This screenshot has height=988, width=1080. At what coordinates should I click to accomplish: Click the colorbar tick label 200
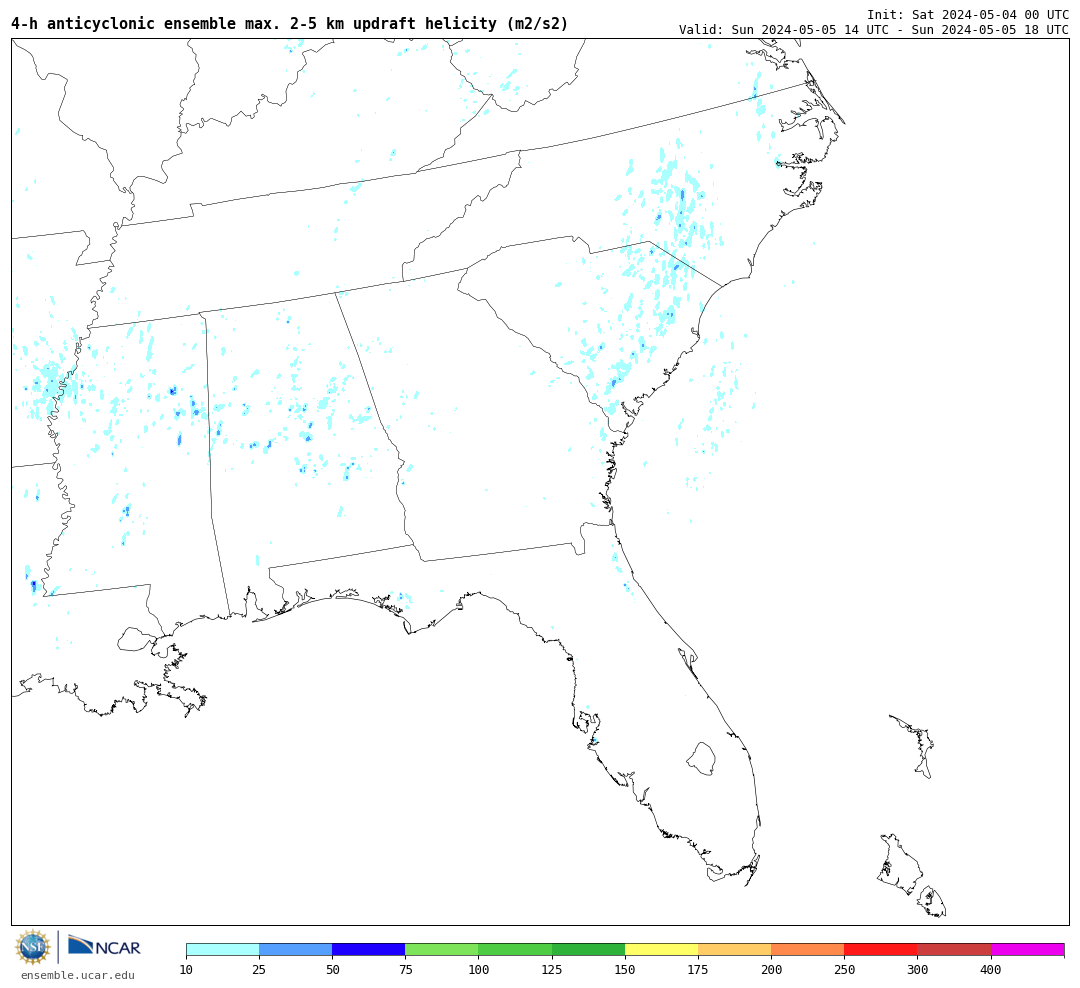[x=771, y=969]
